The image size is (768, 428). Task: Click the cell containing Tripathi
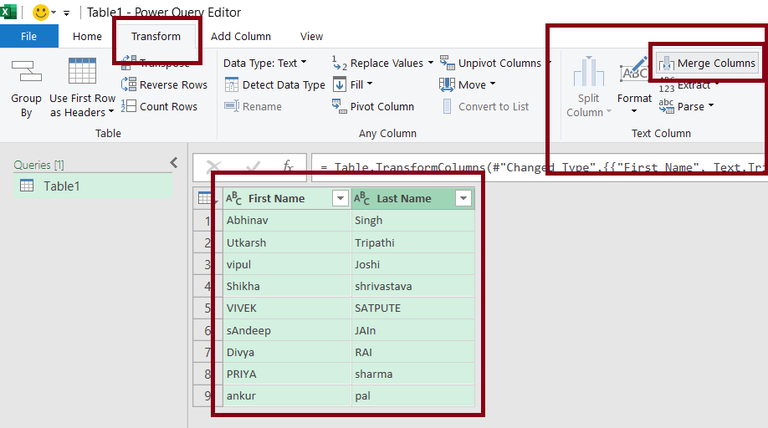click(413, 242)
